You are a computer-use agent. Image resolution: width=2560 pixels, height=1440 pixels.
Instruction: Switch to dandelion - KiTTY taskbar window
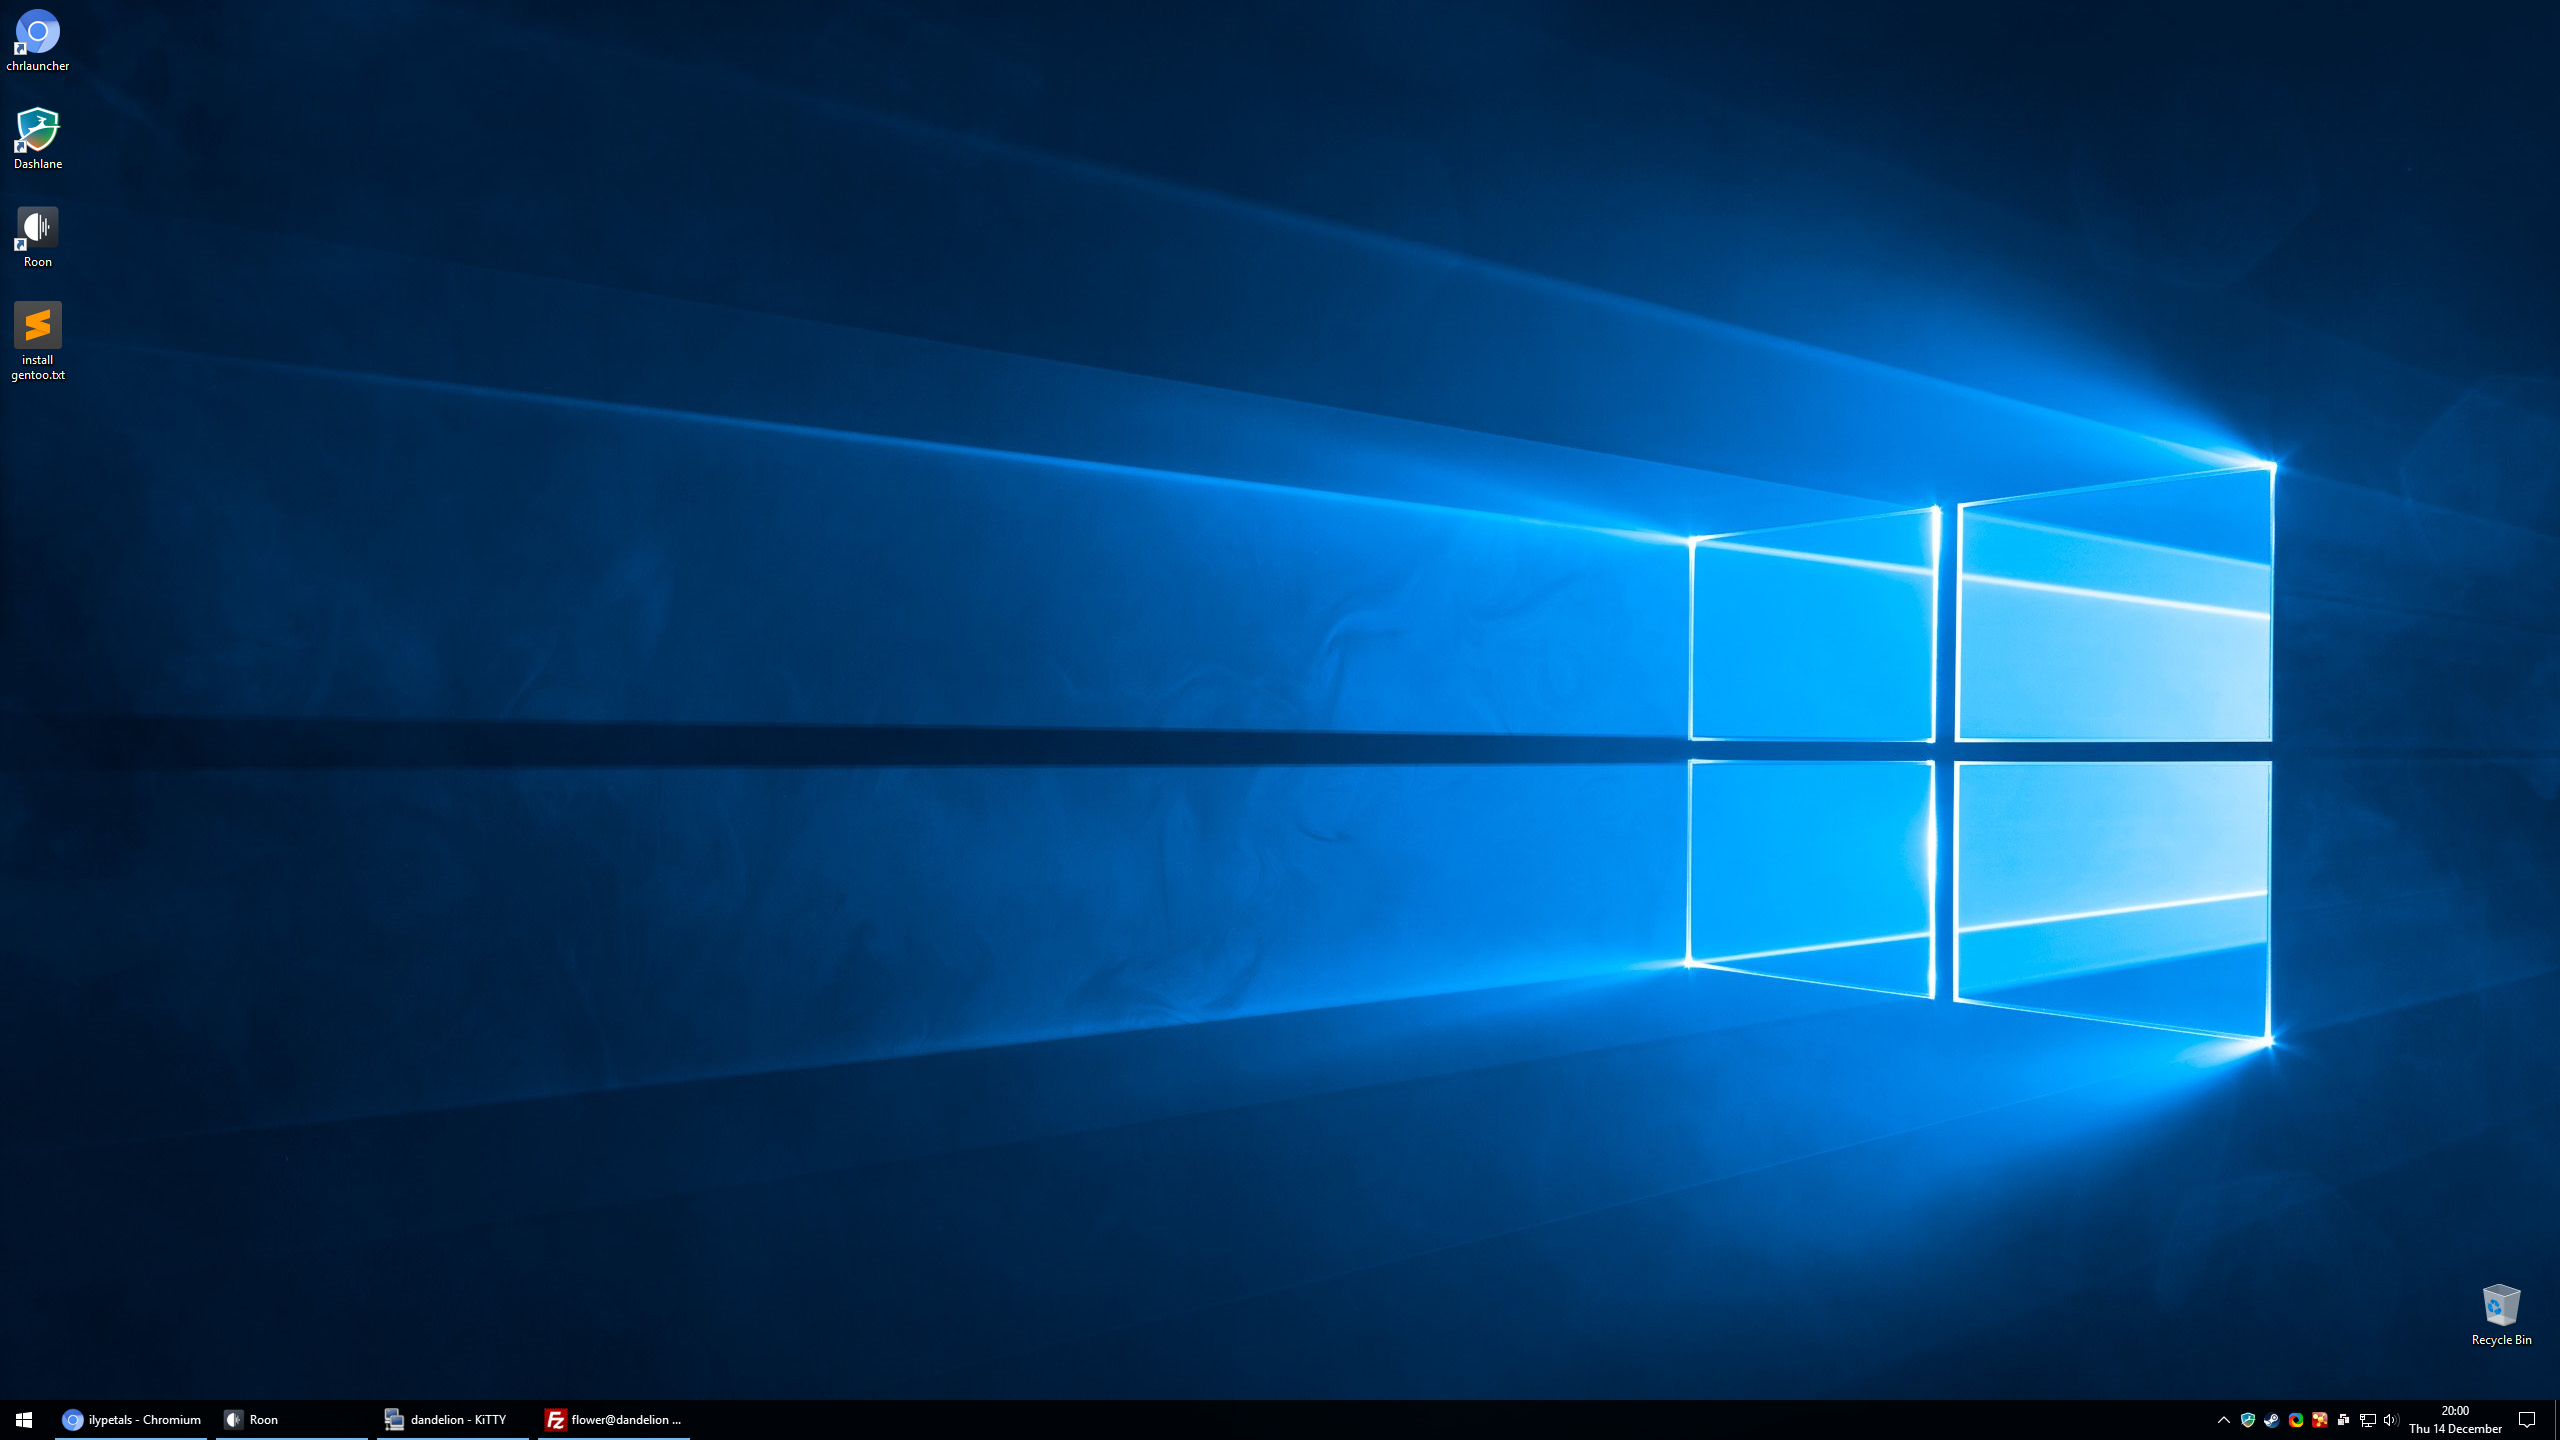(452, 1420)
